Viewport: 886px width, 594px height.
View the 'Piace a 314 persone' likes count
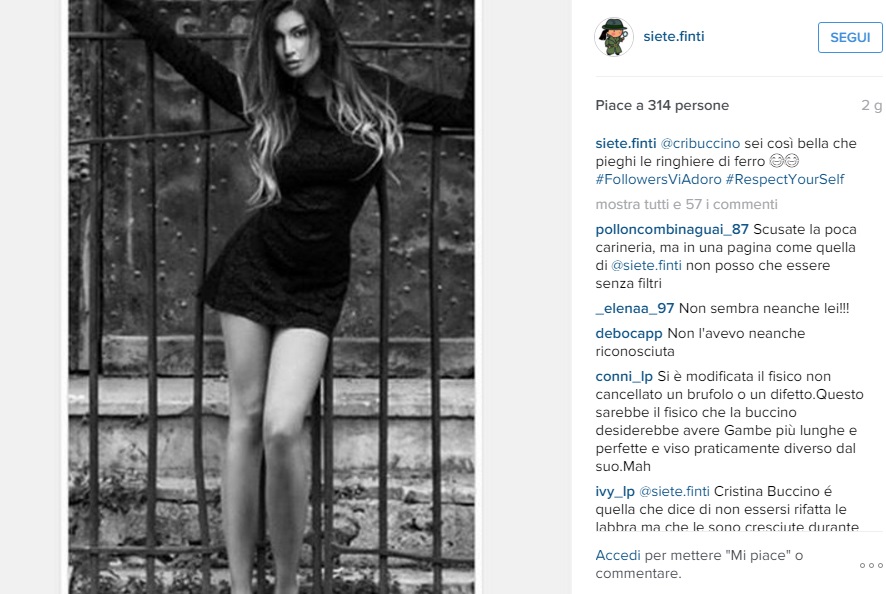point(662,105)
